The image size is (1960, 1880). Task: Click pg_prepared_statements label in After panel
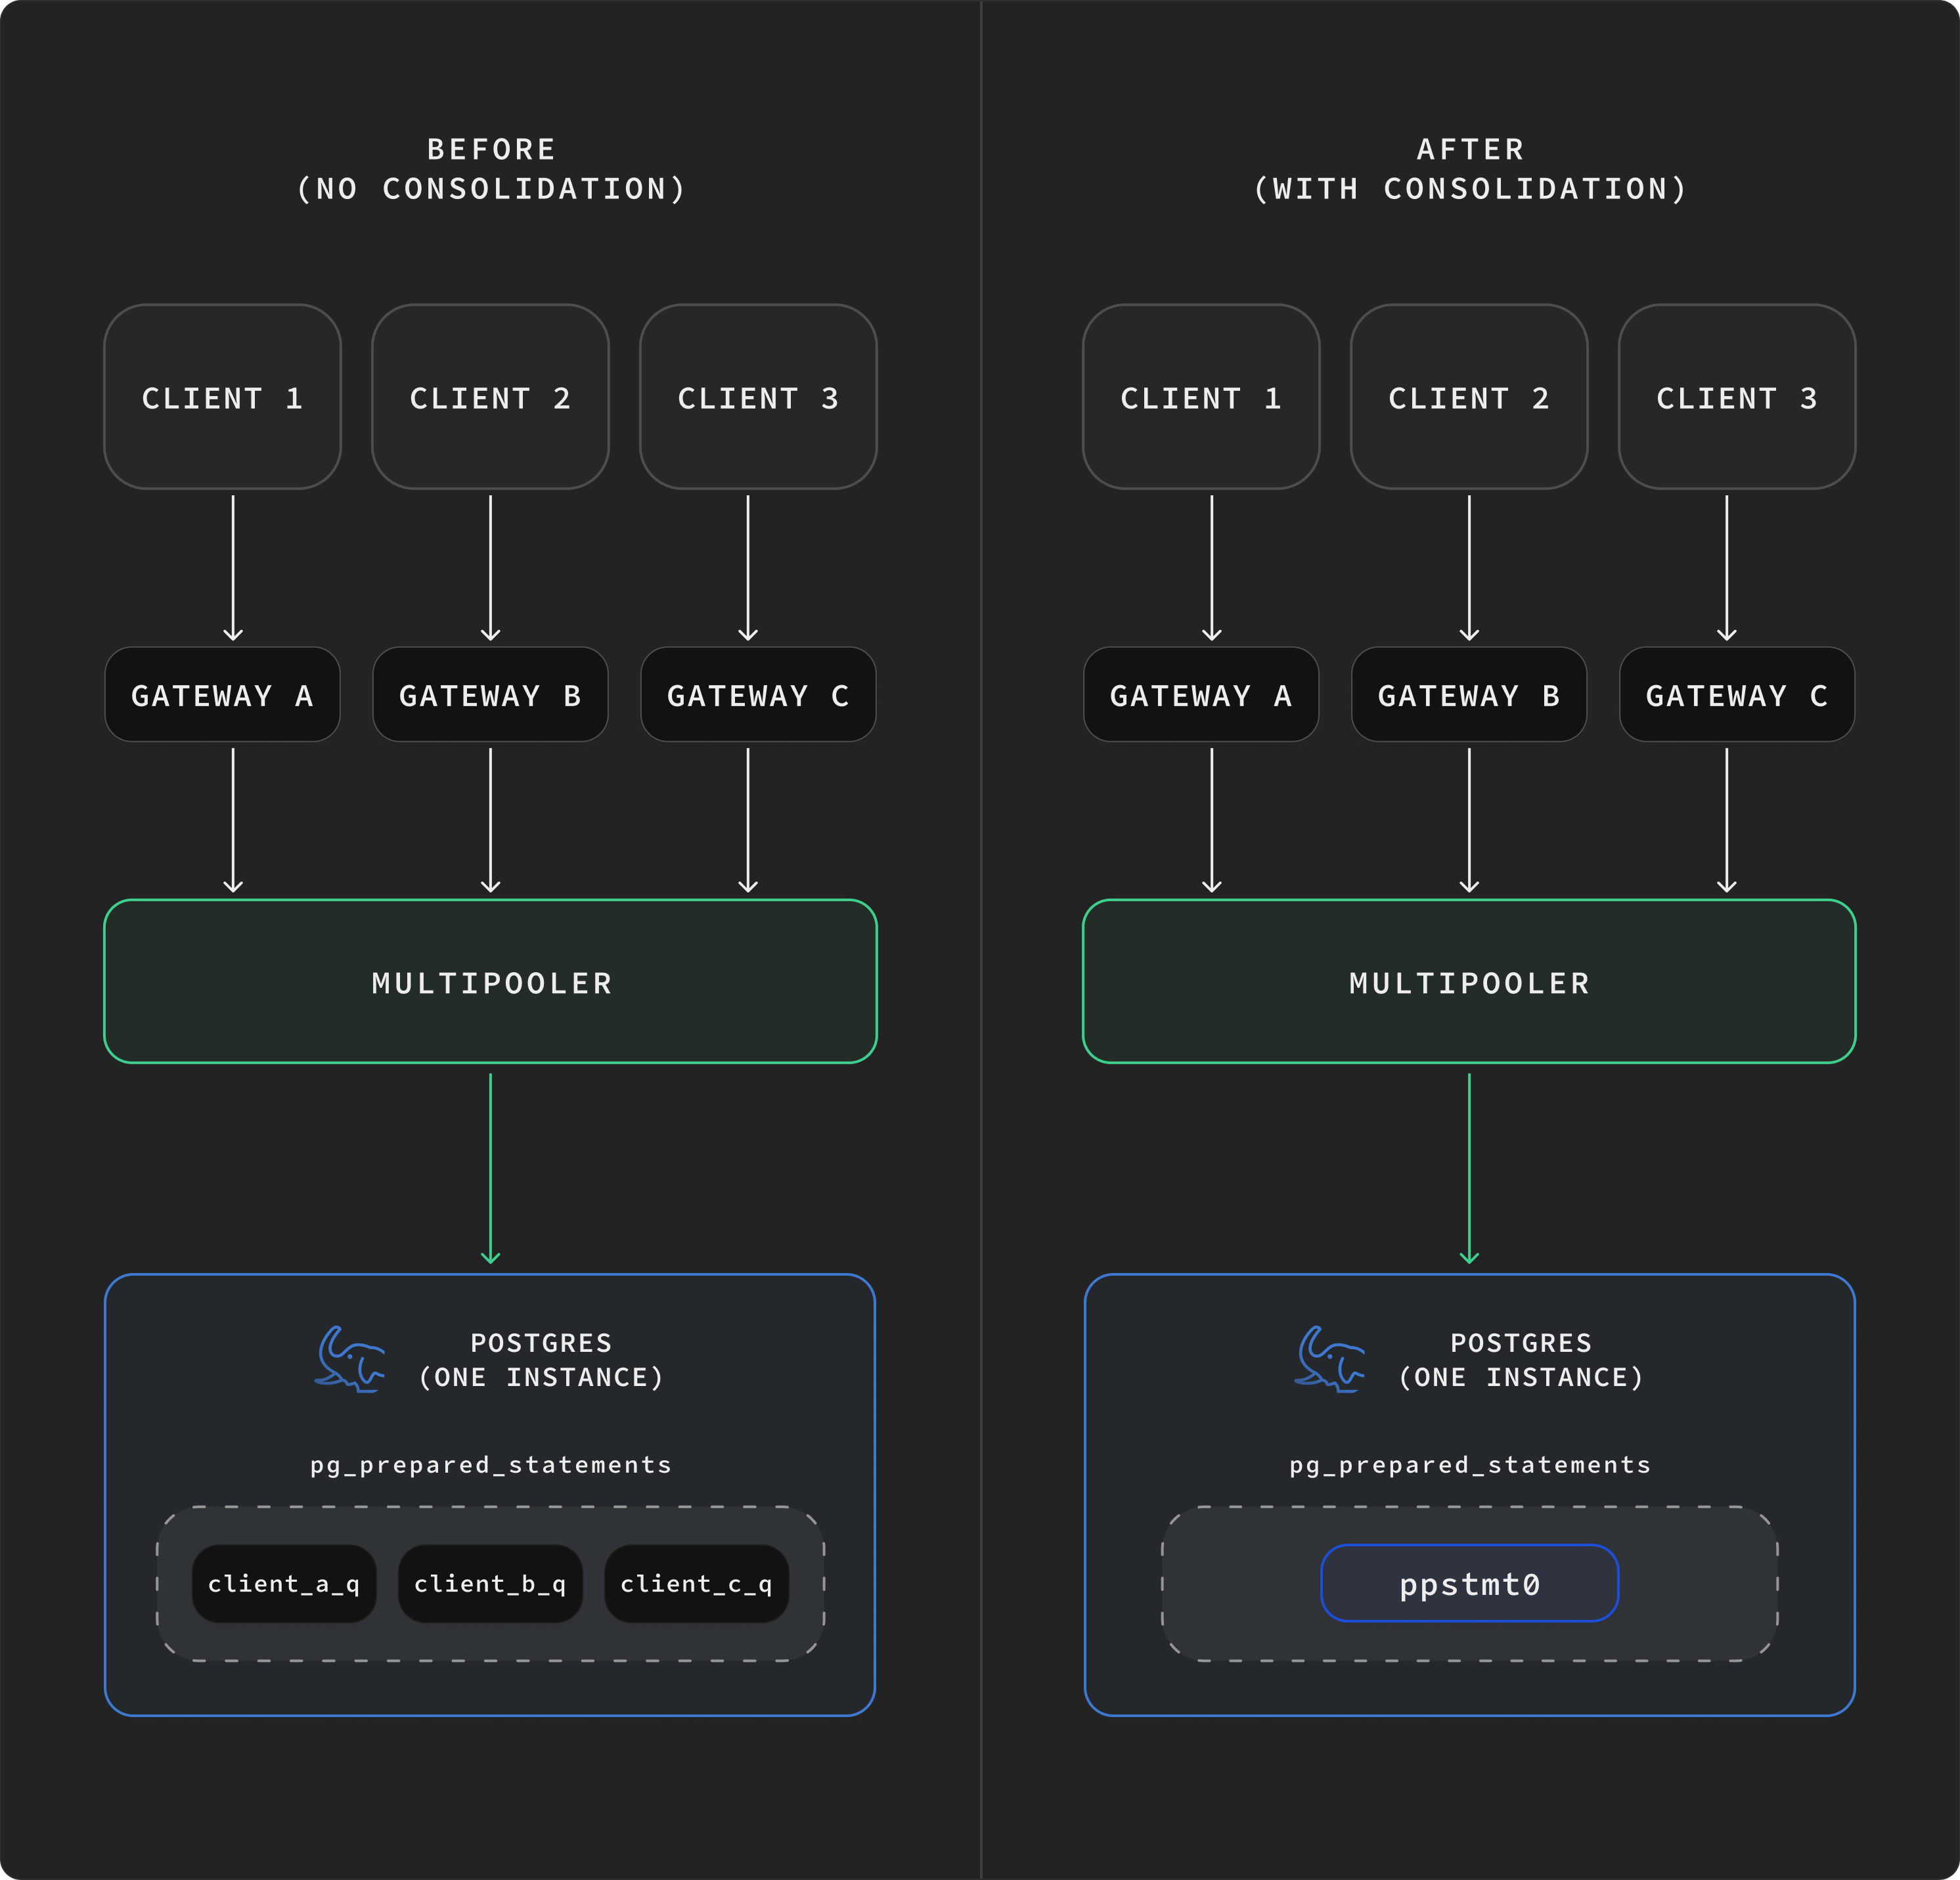coord(1469,1466)
